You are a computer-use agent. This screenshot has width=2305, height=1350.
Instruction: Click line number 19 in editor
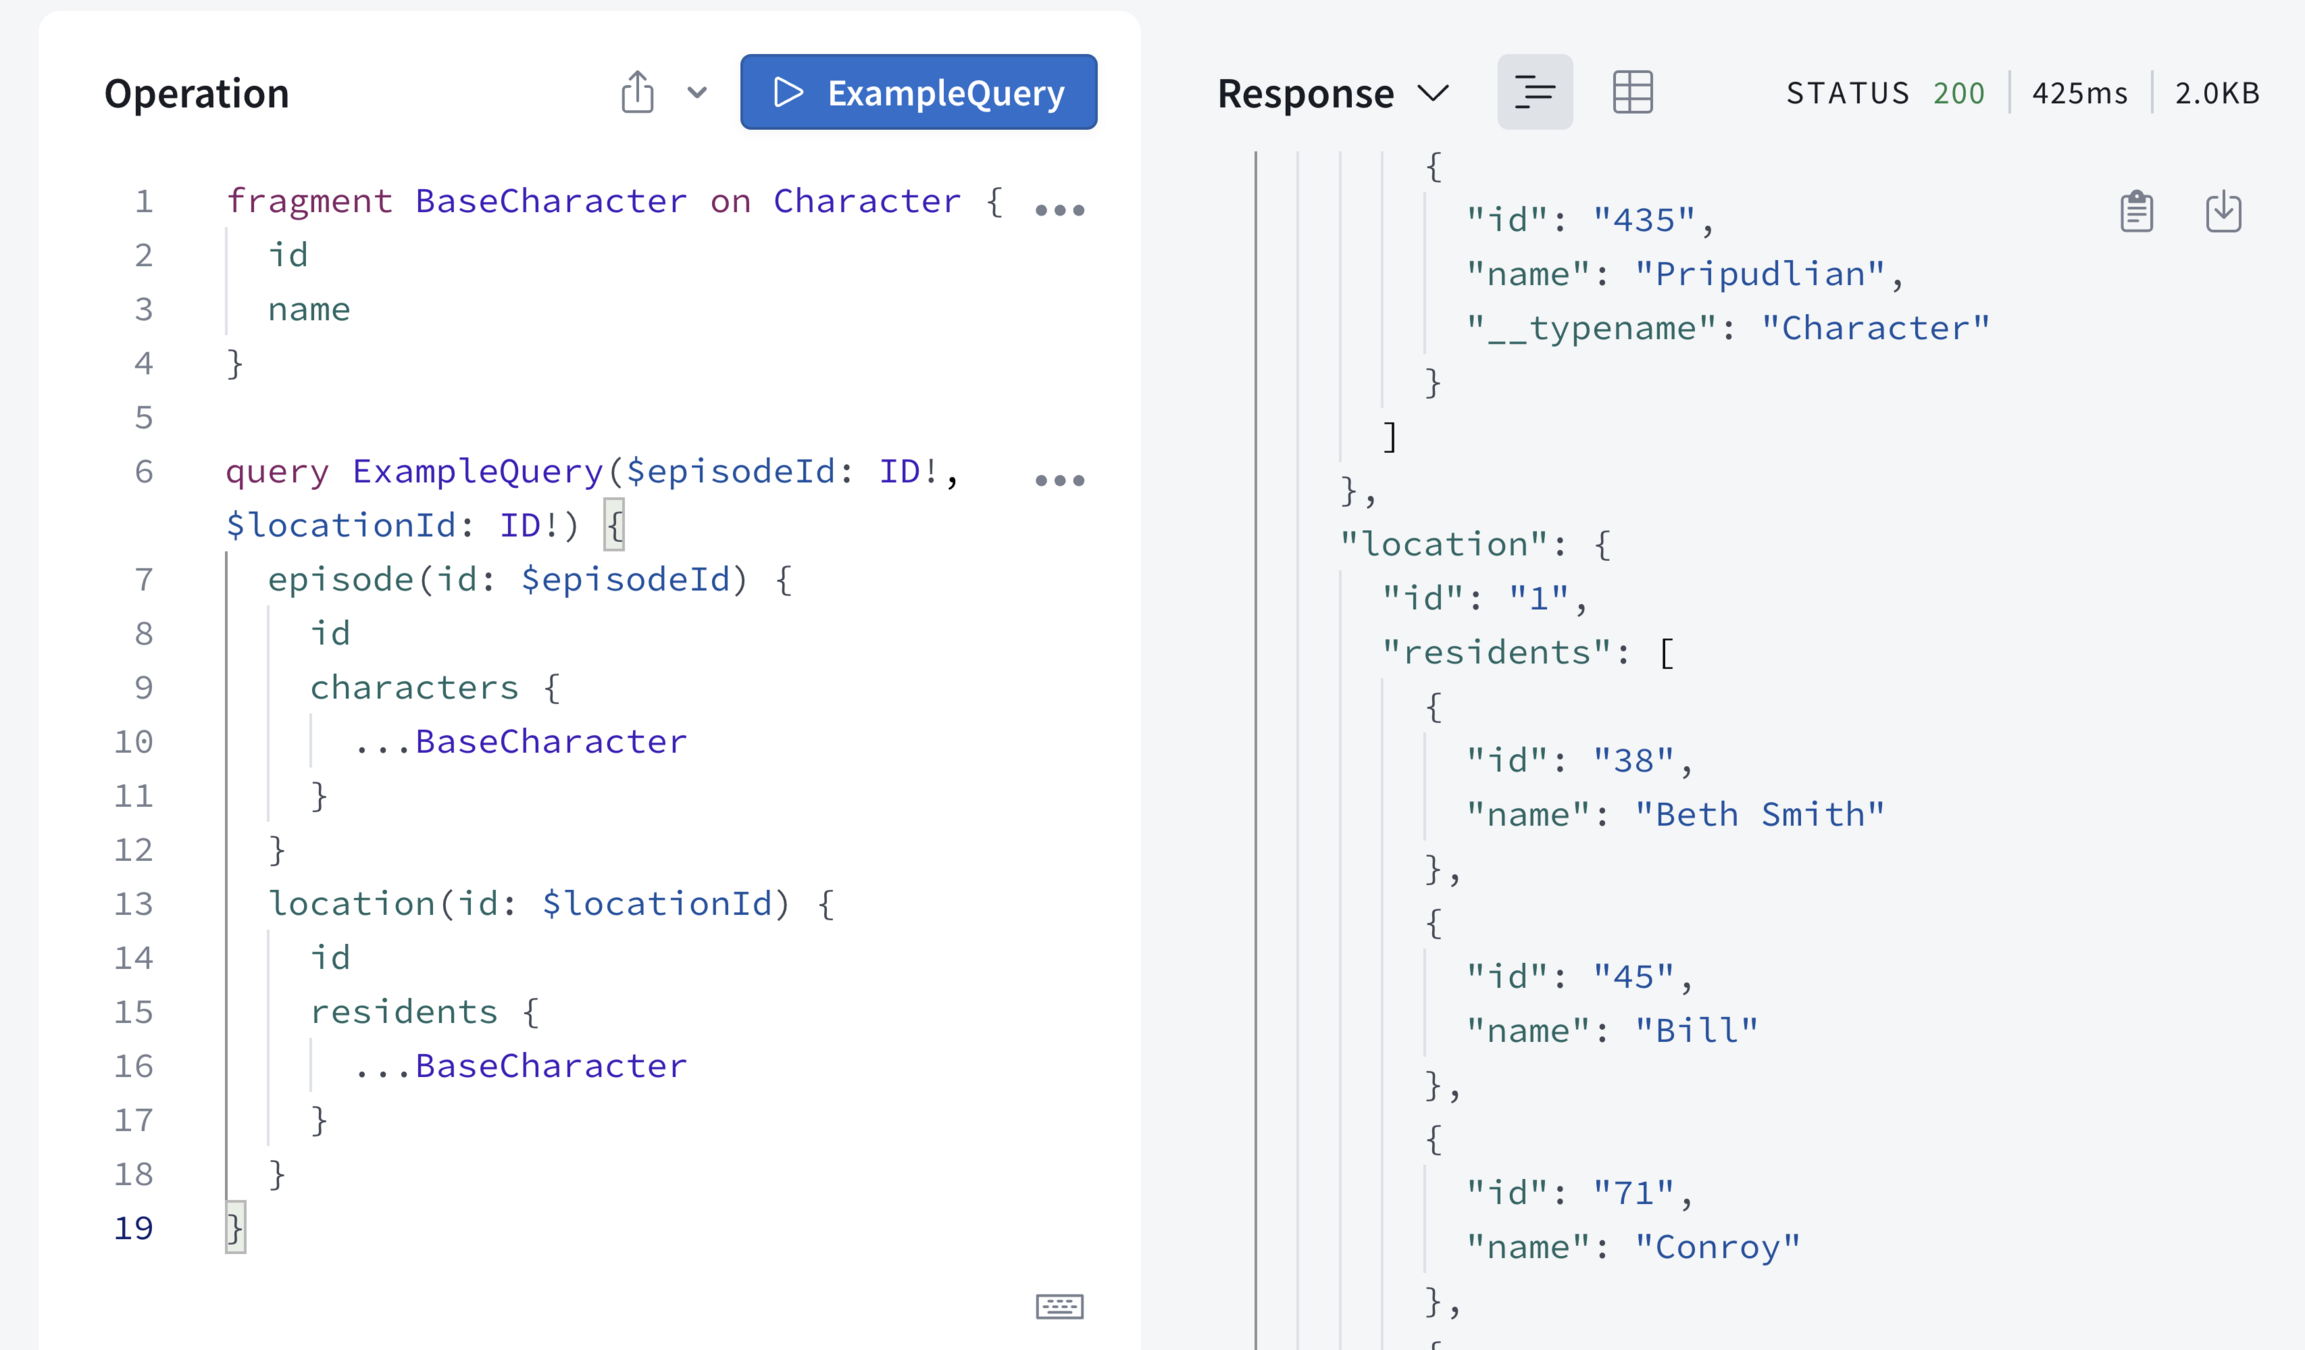click(x=133, y=1228)
